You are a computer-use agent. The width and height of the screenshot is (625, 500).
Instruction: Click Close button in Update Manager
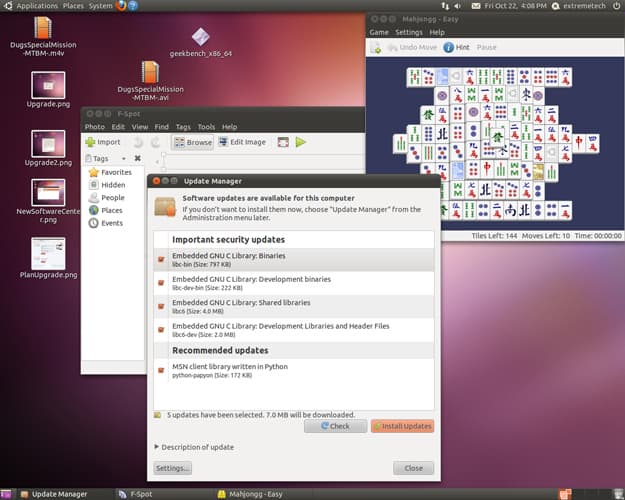413,468
